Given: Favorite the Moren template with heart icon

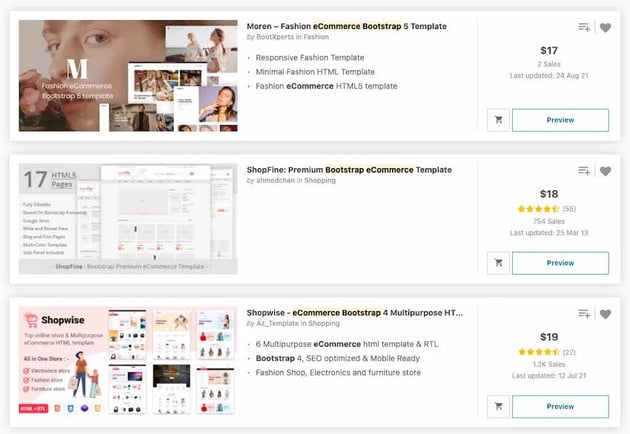Looking at the screenshot, I should tap(605, 28).
